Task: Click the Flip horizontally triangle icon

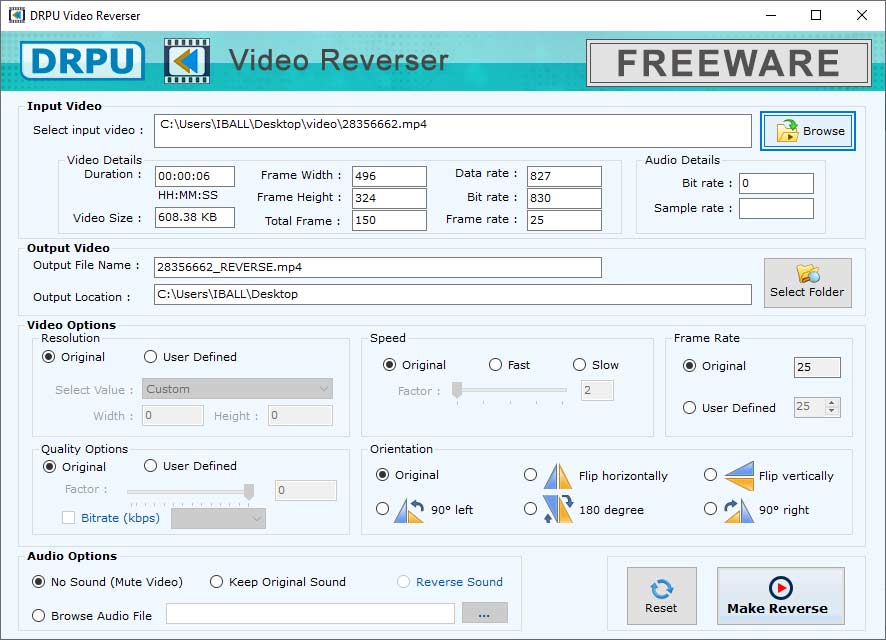Action: point(558,476)
